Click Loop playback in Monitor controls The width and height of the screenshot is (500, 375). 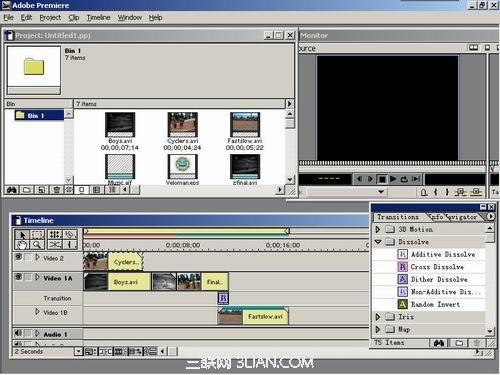click(x=404, y=179)
